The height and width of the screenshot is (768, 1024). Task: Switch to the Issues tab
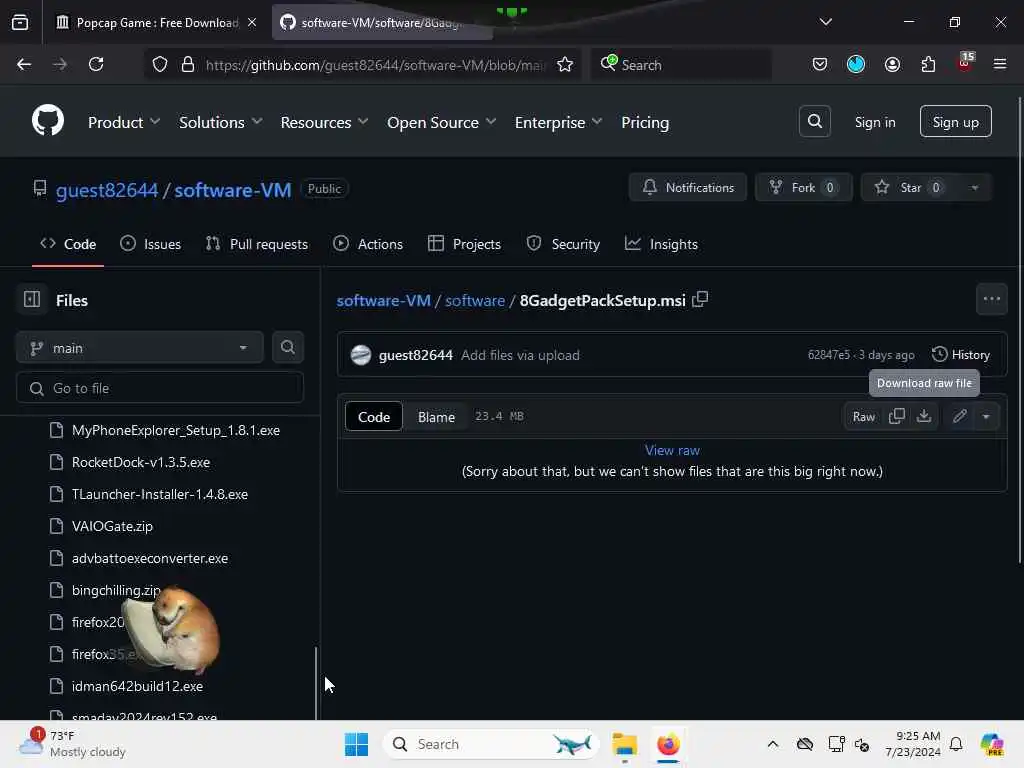tap(151, 244)
